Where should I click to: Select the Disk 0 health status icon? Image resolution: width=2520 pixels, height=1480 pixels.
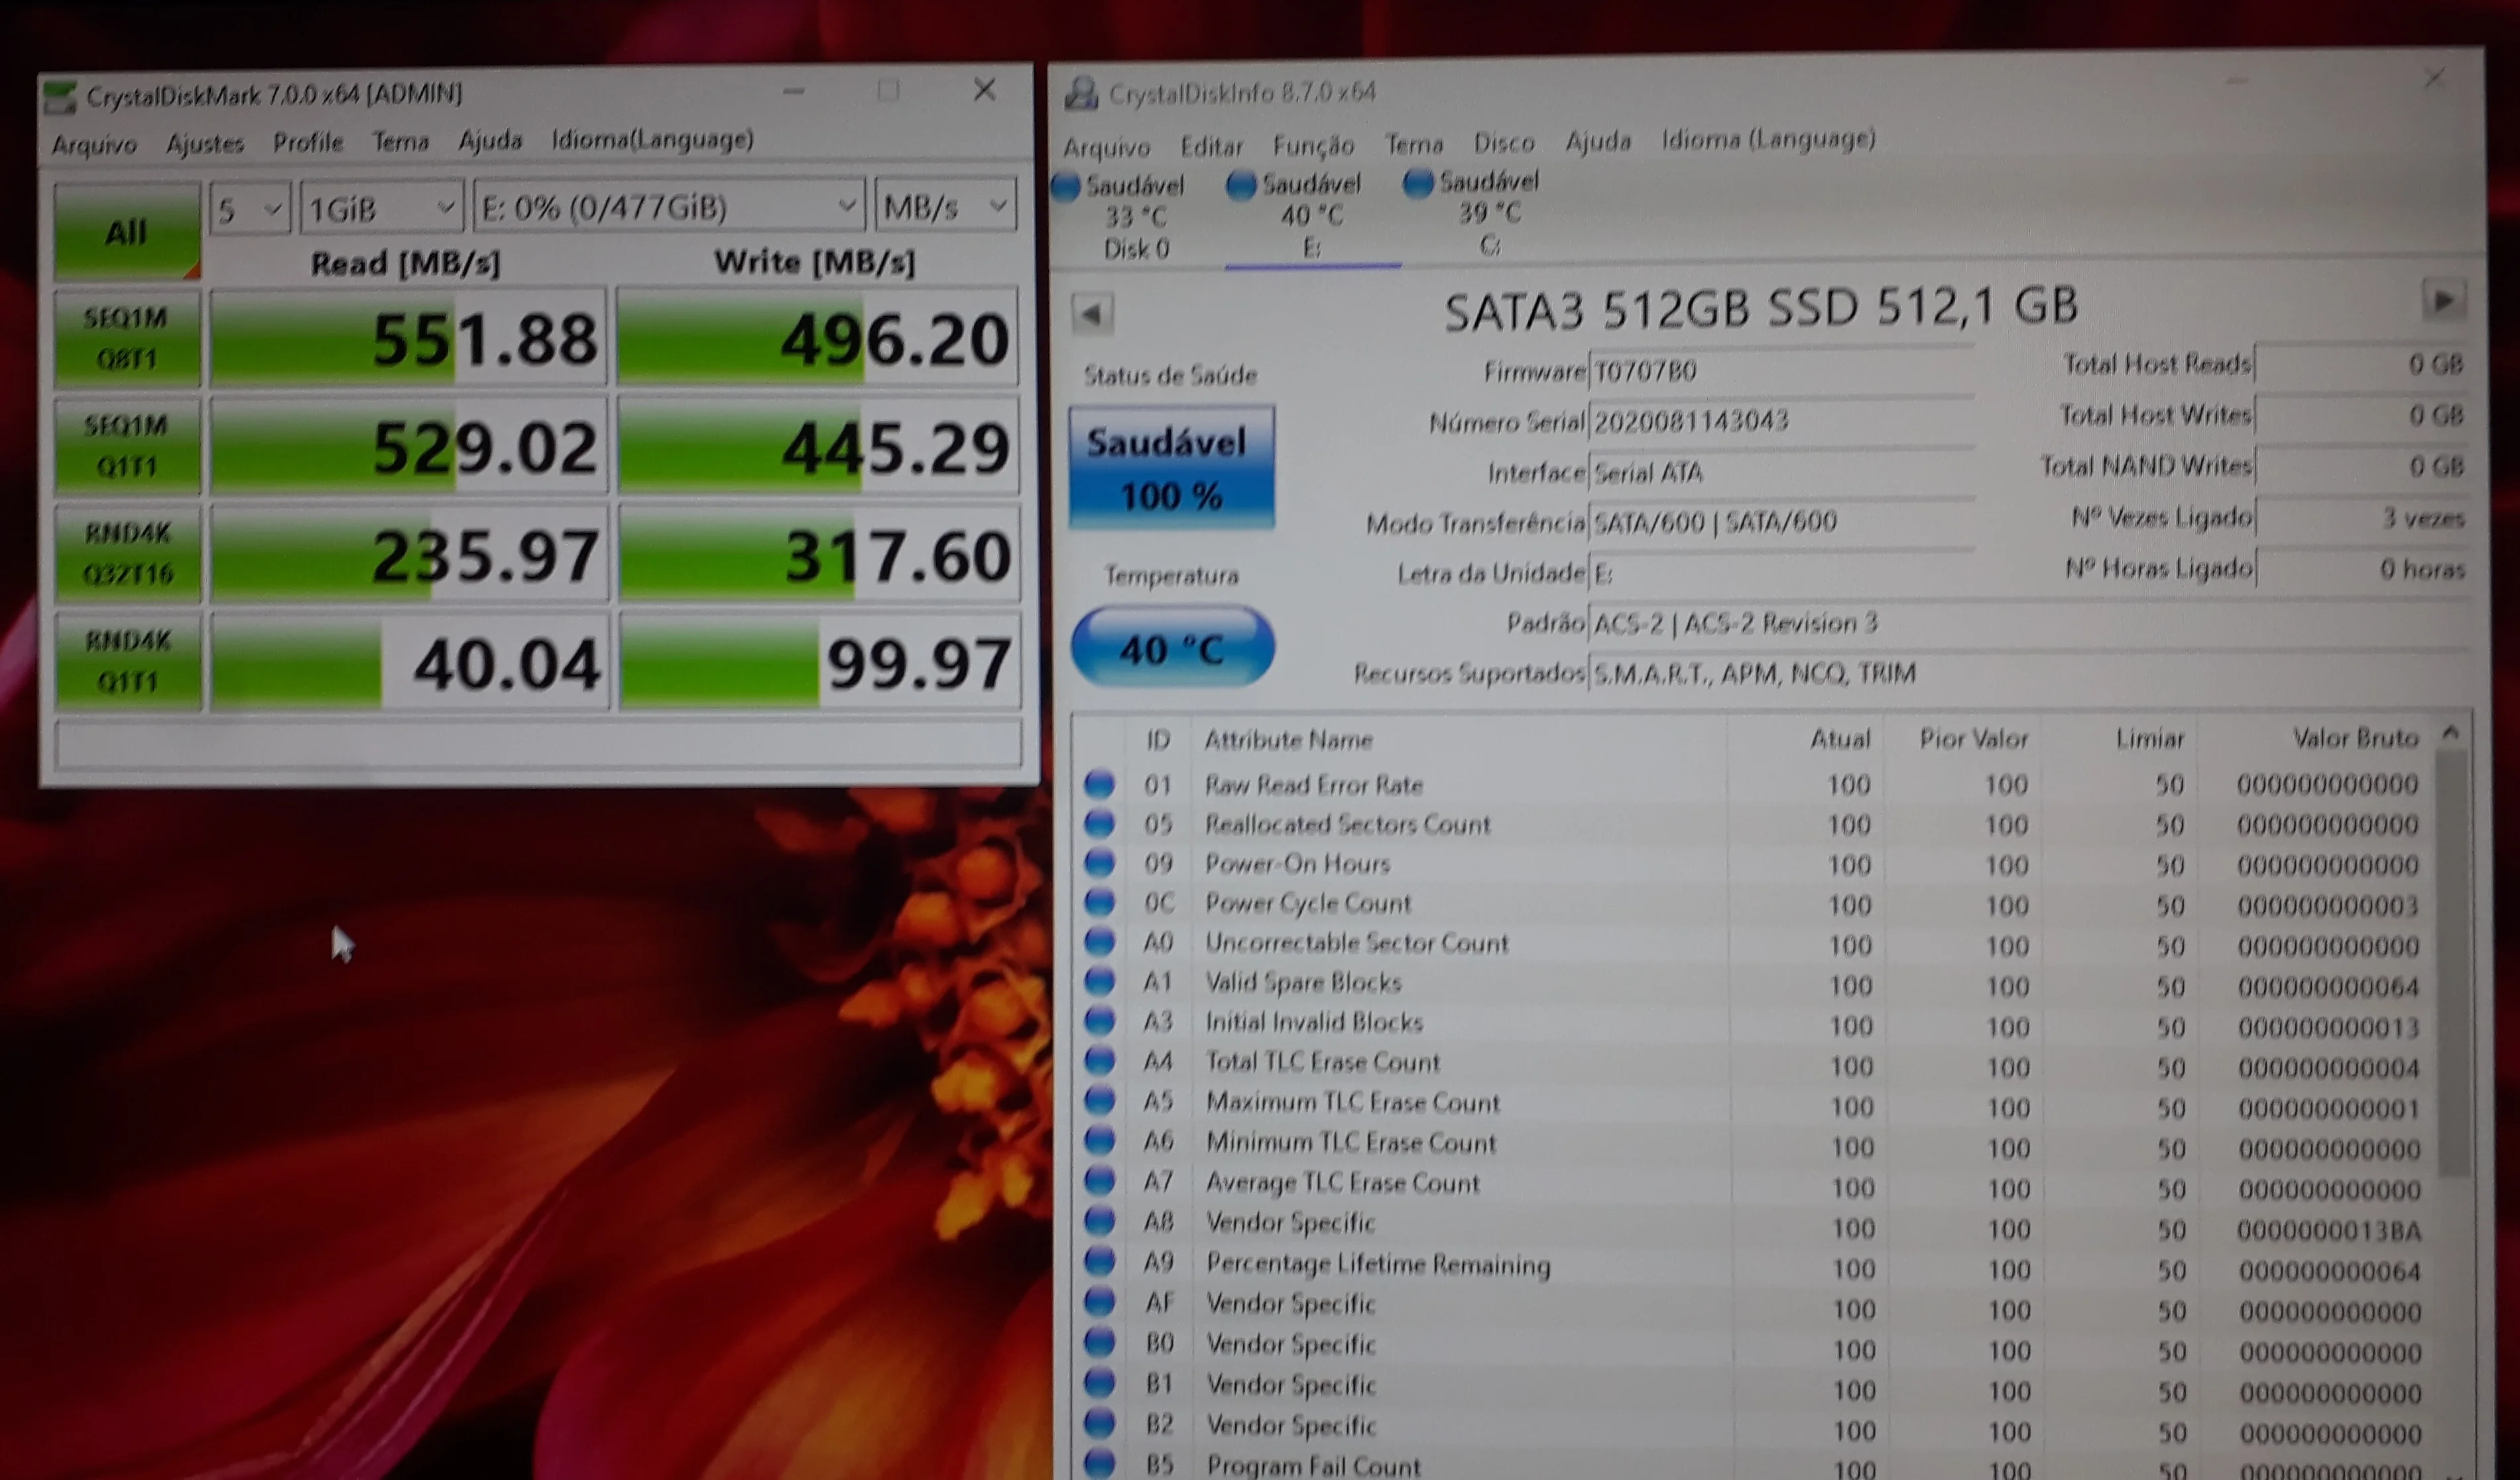pyautogui.click(x=1066, y=187)
